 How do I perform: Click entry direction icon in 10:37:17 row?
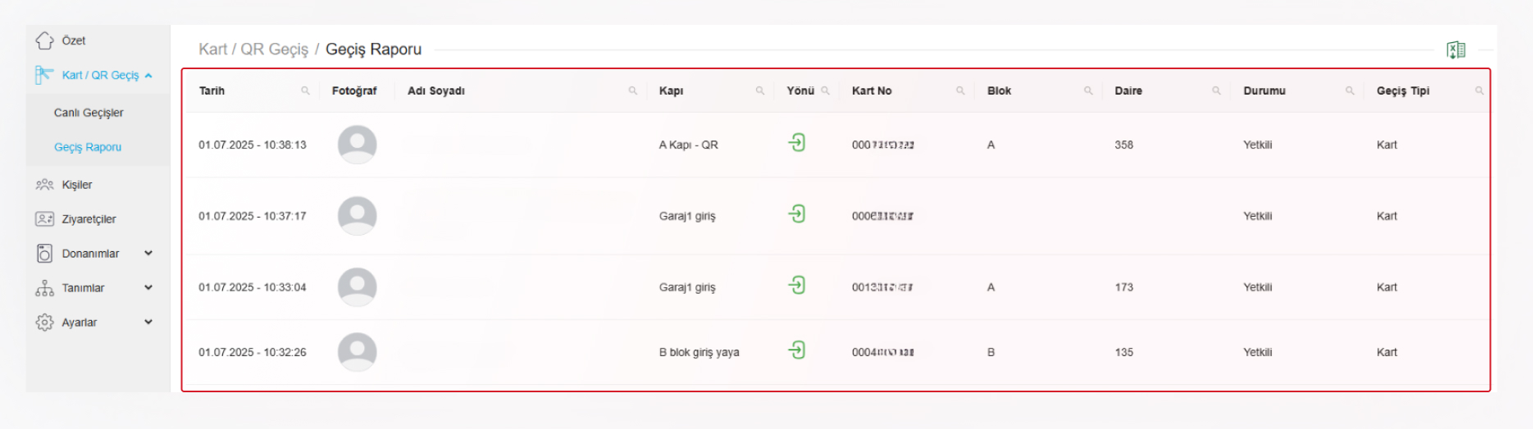796,214
